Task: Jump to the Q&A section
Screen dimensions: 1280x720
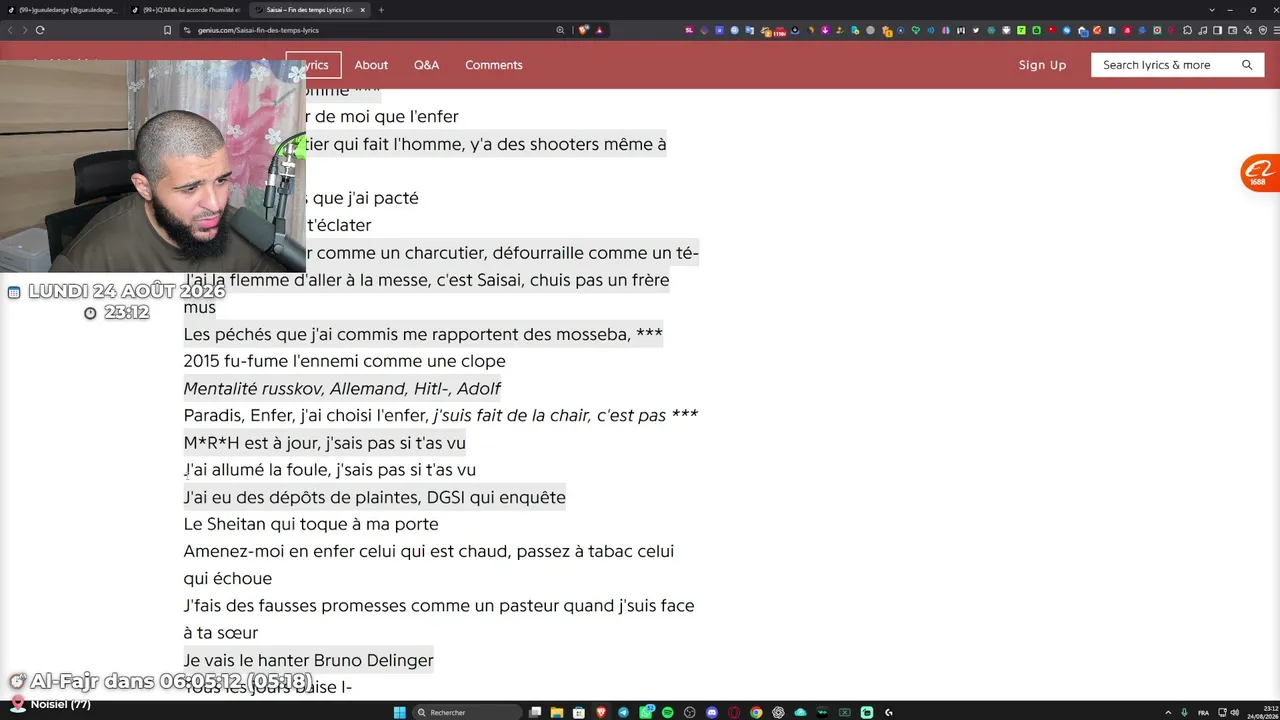Action: 427,65
